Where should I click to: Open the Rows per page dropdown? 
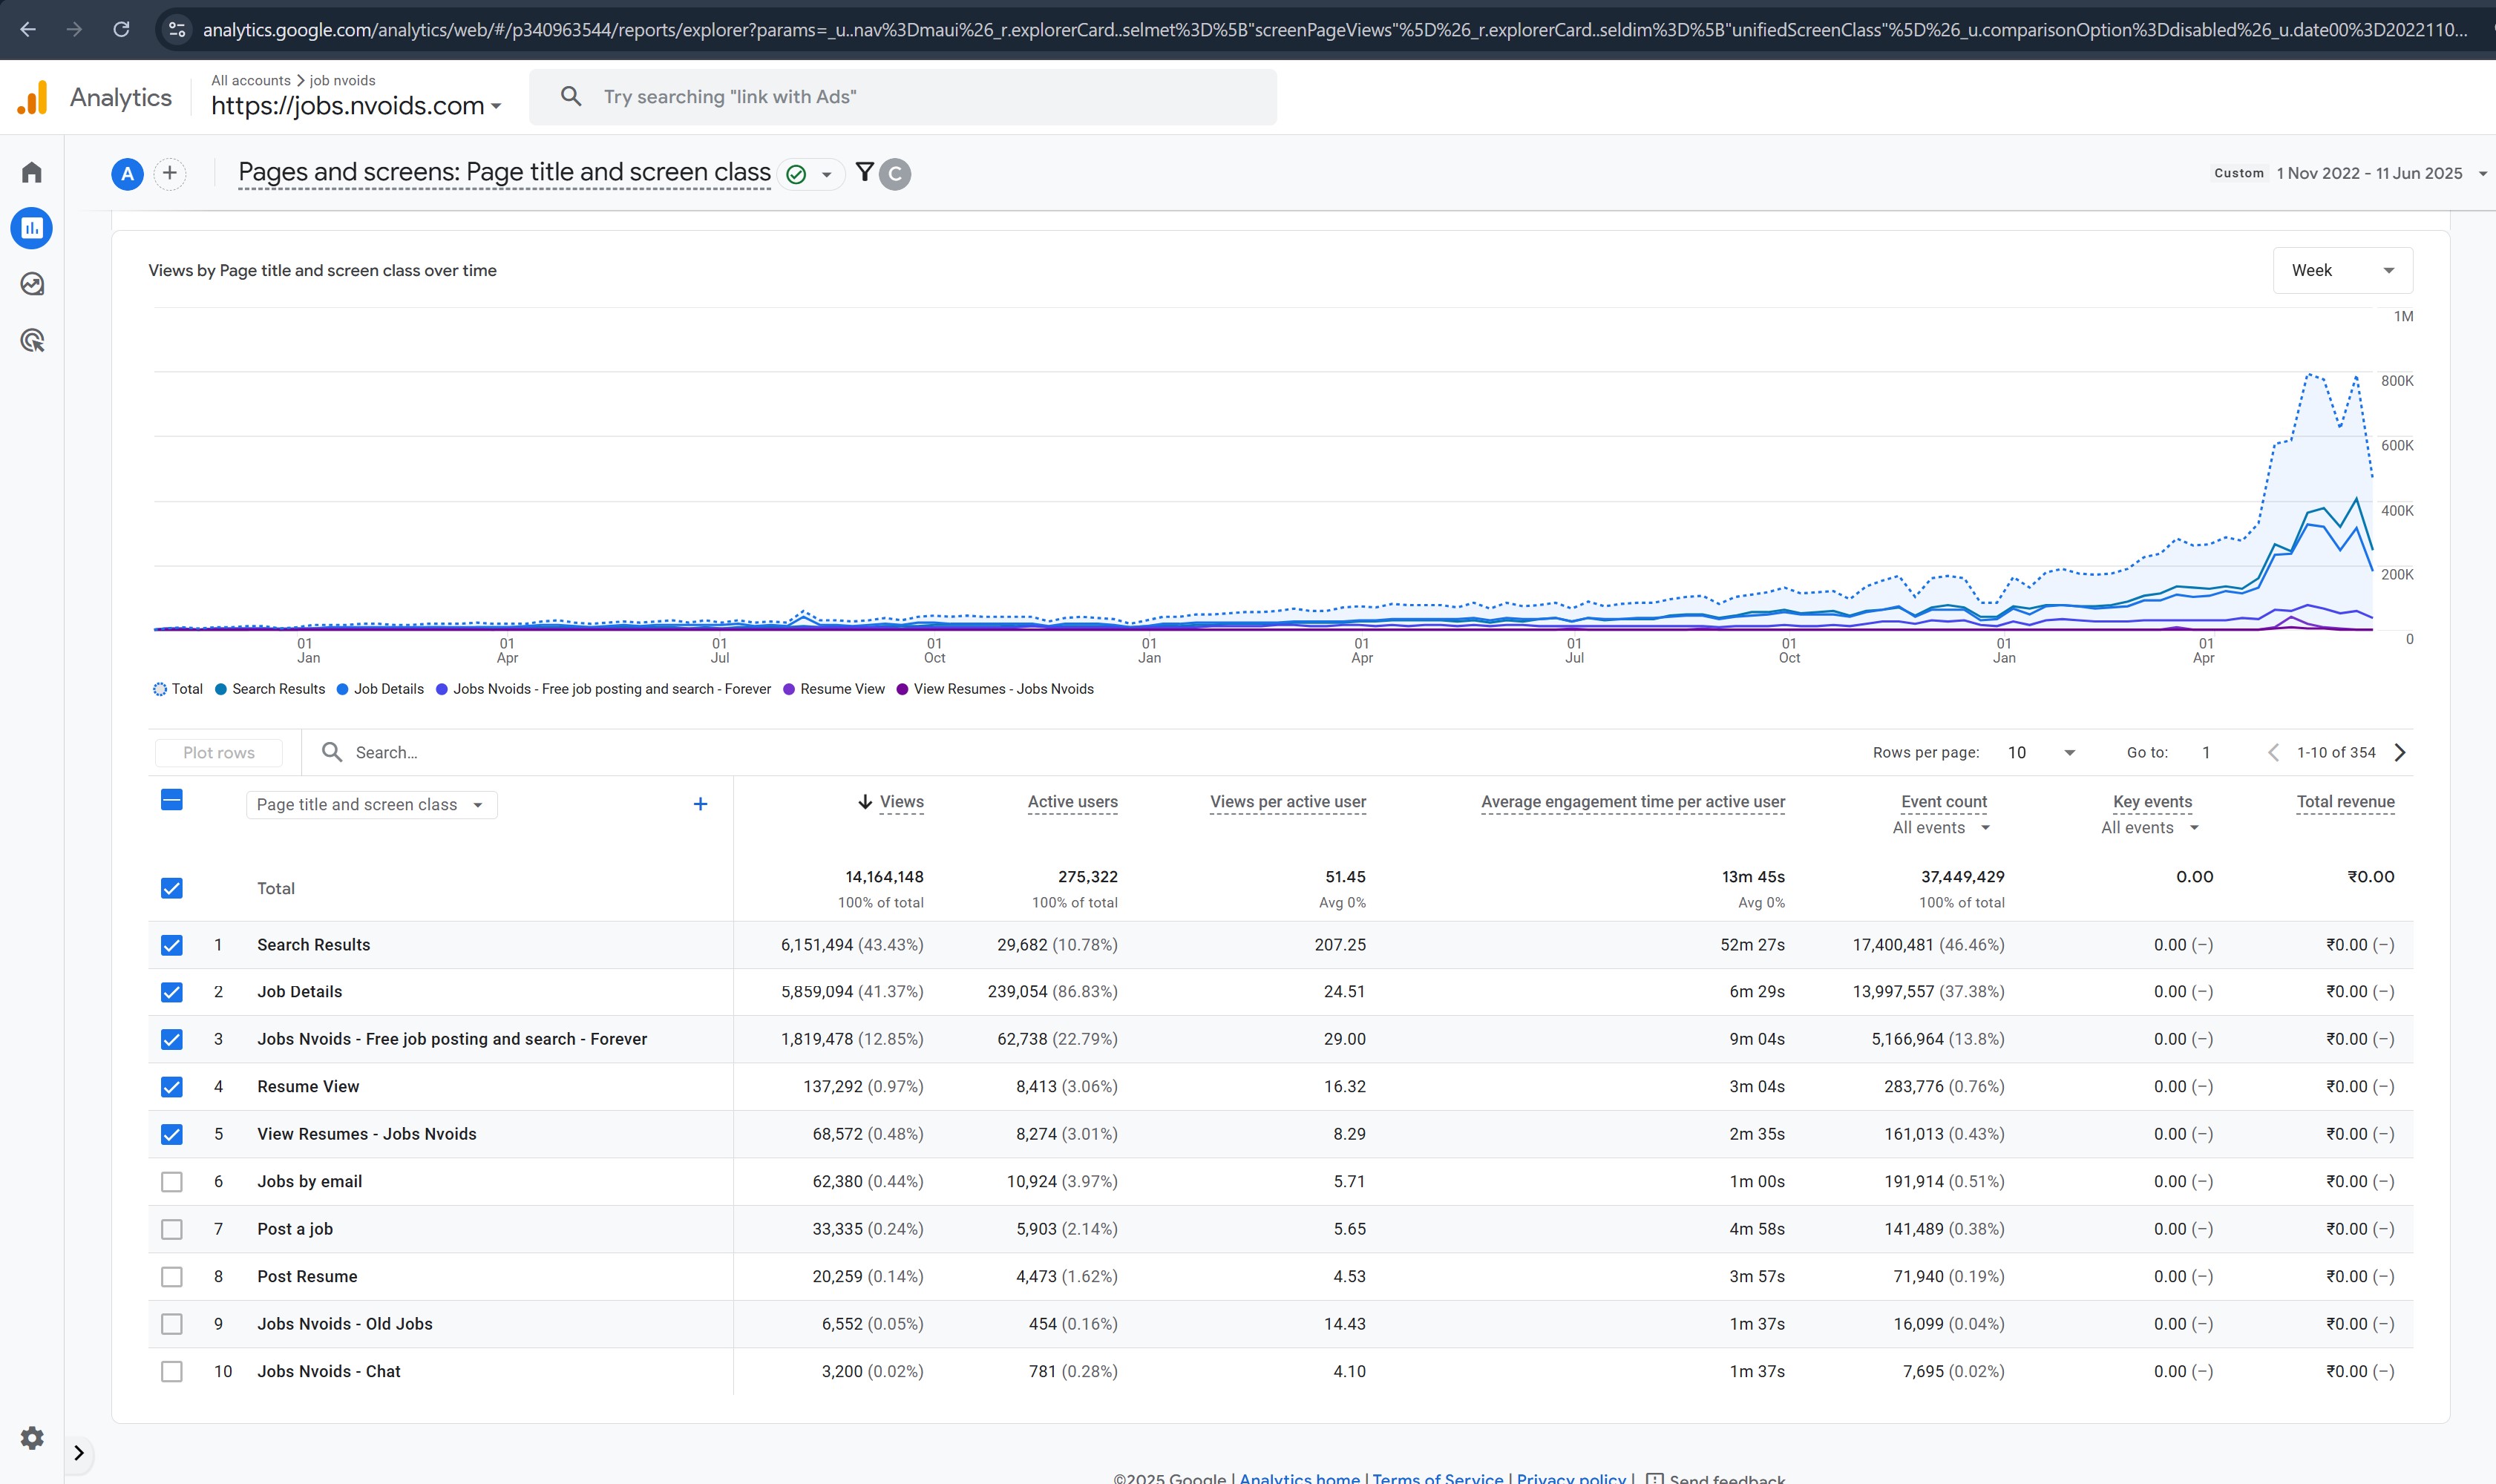click(2040, 752)
